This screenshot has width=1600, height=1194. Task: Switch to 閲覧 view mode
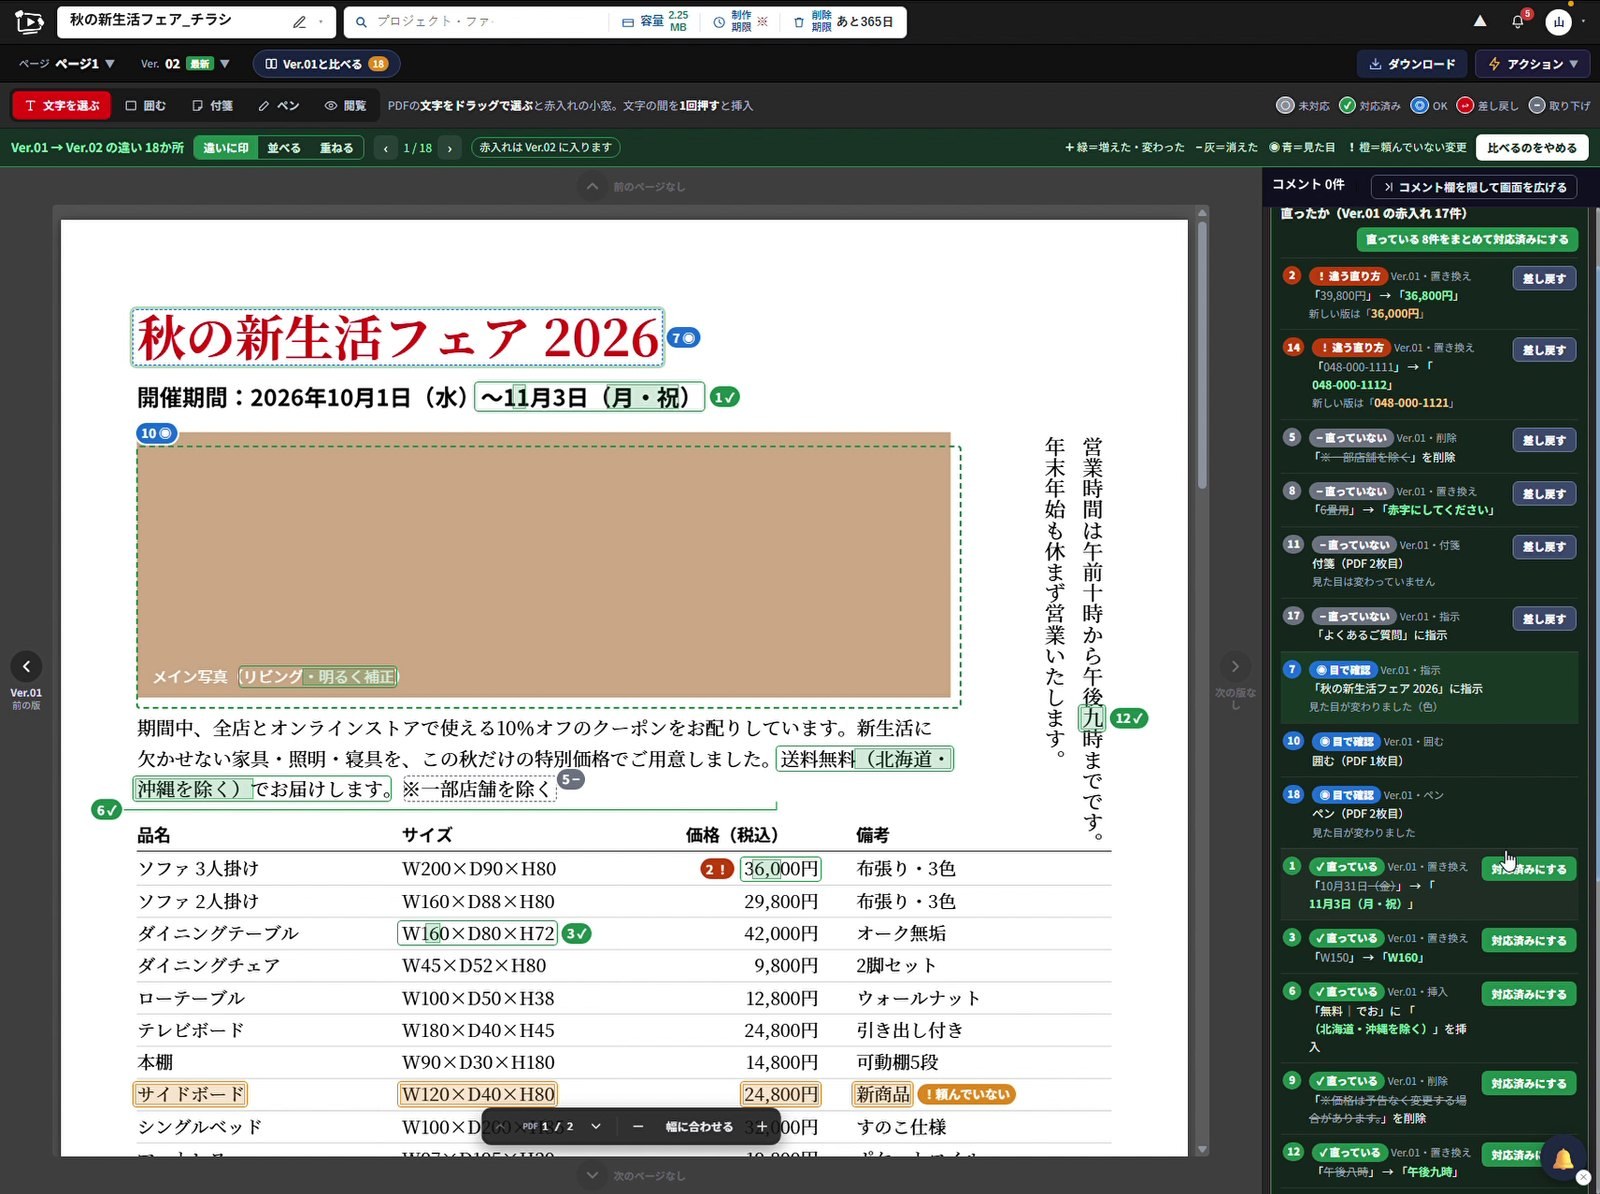tap(345, 105)
